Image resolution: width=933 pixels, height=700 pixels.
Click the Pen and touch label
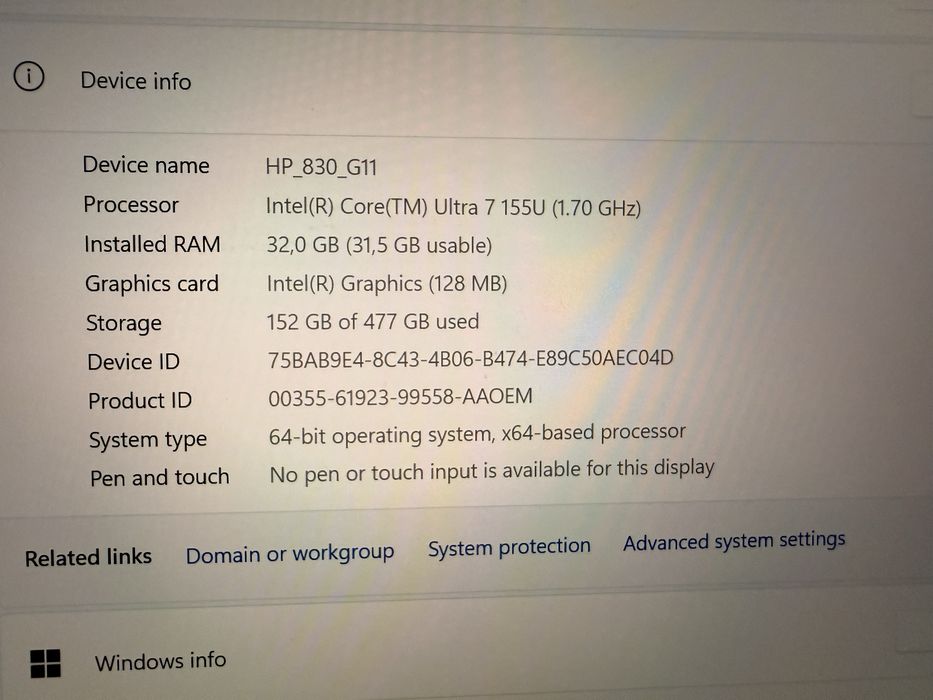point(159,477)
